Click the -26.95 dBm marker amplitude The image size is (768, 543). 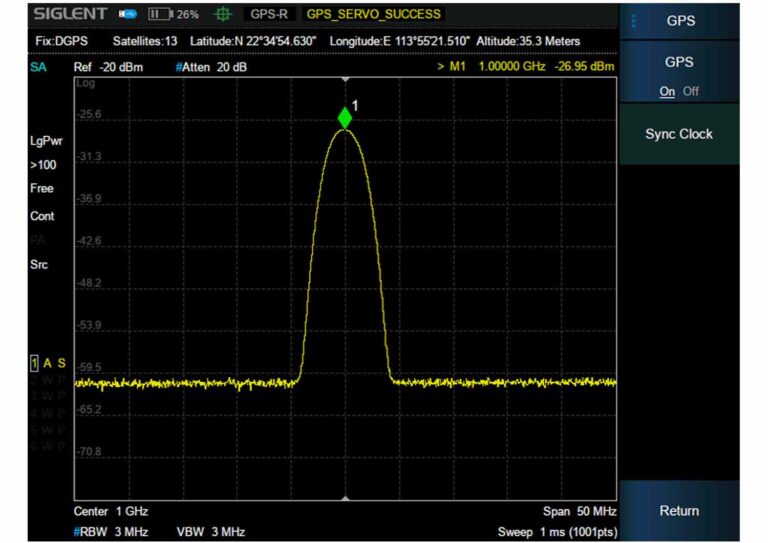coord(584,67)
